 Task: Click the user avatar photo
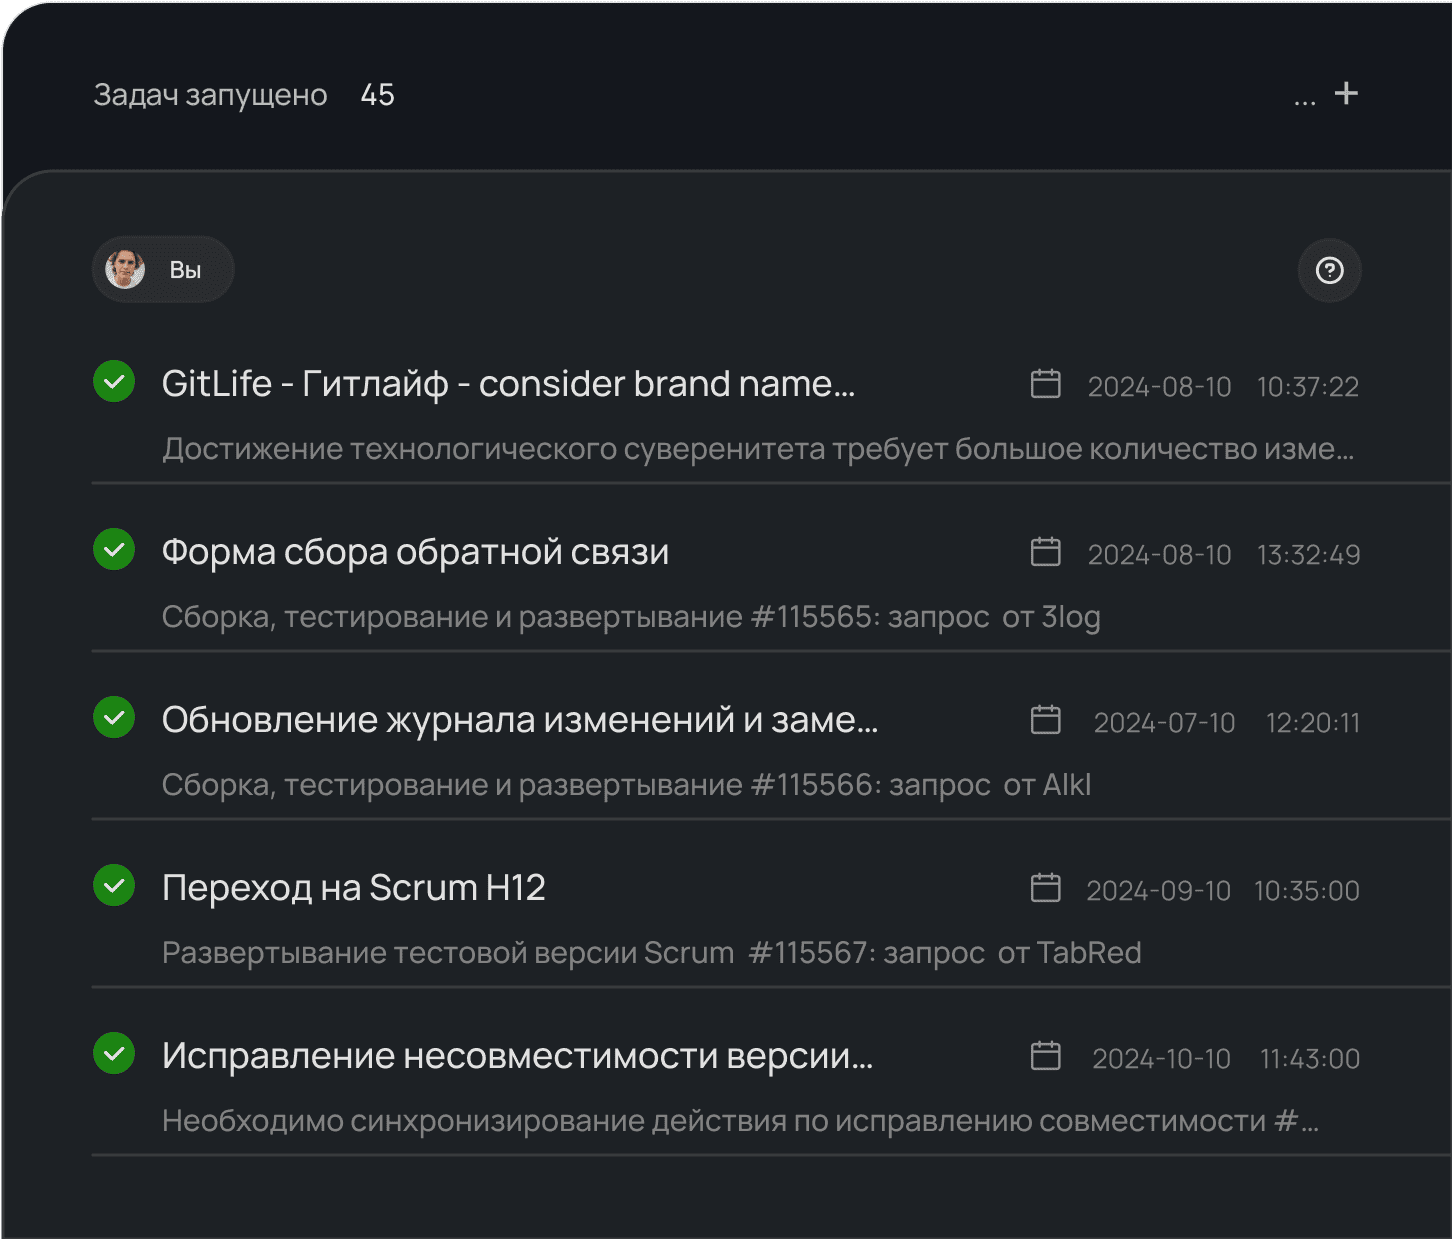coord(126,270)
